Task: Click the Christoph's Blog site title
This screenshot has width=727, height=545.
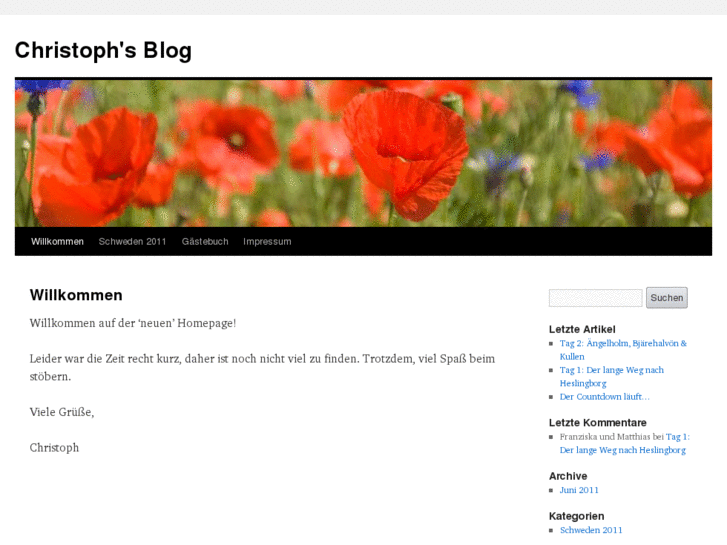Action: point(103,51)
